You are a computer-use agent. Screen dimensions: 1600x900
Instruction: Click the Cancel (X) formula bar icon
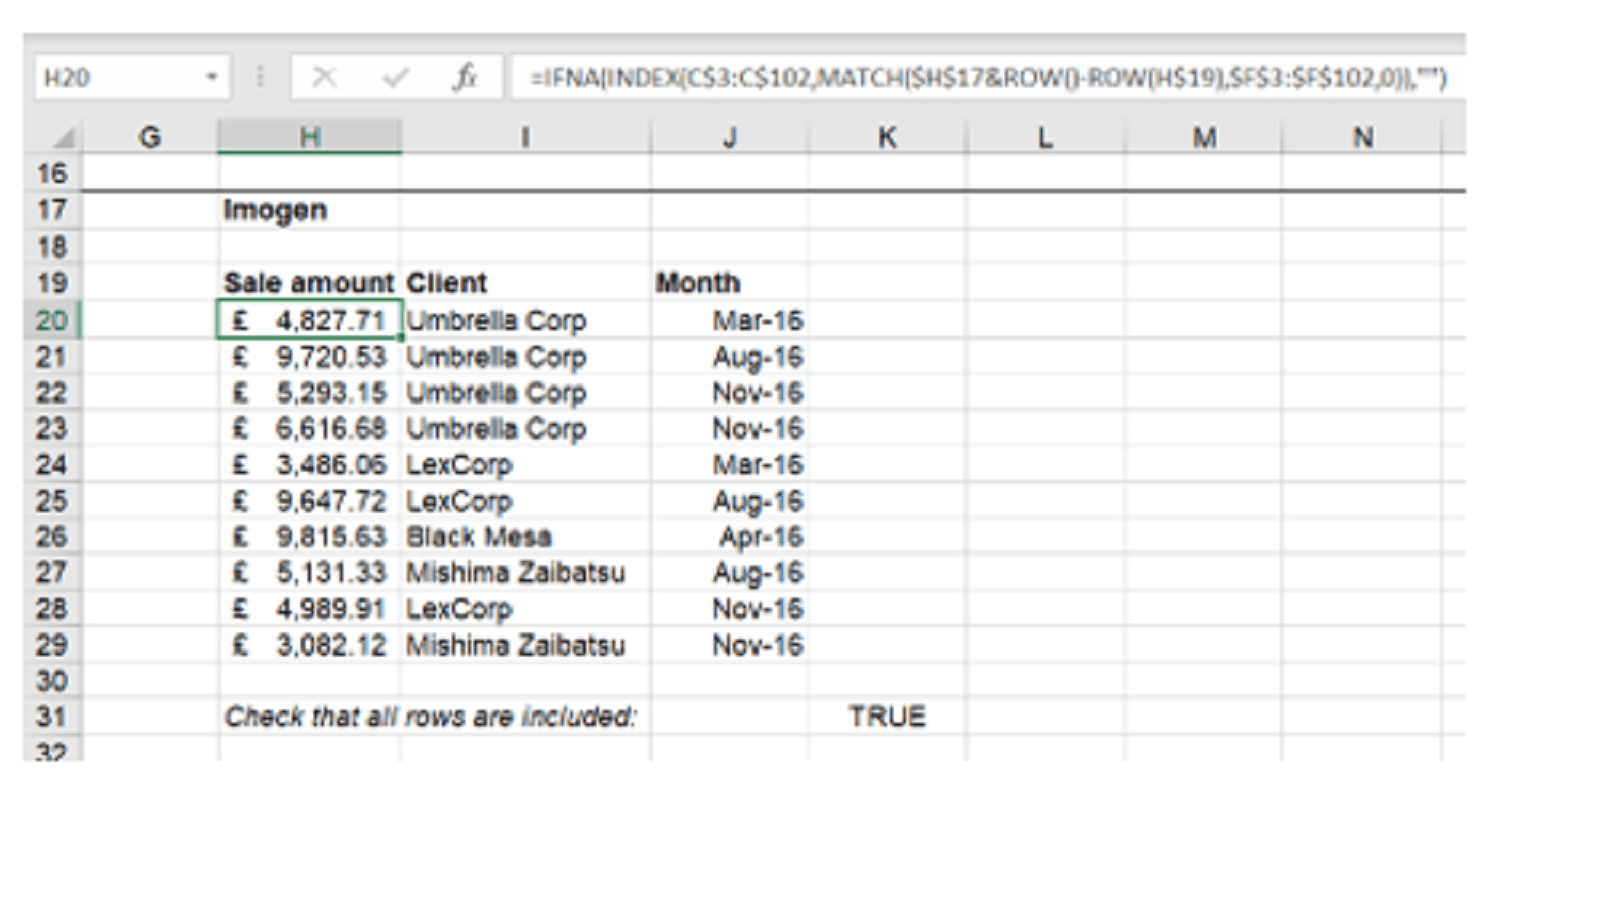[x=324, y=77]
